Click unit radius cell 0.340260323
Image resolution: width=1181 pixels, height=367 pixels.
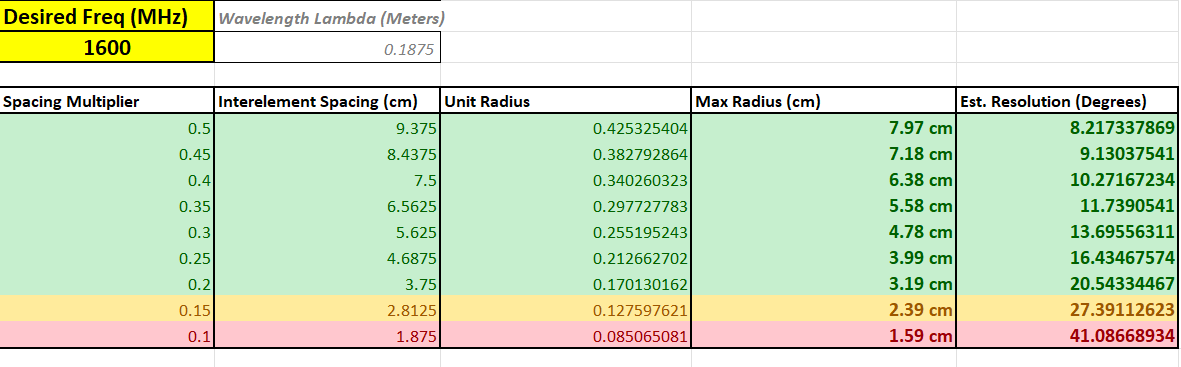point(566,181)
